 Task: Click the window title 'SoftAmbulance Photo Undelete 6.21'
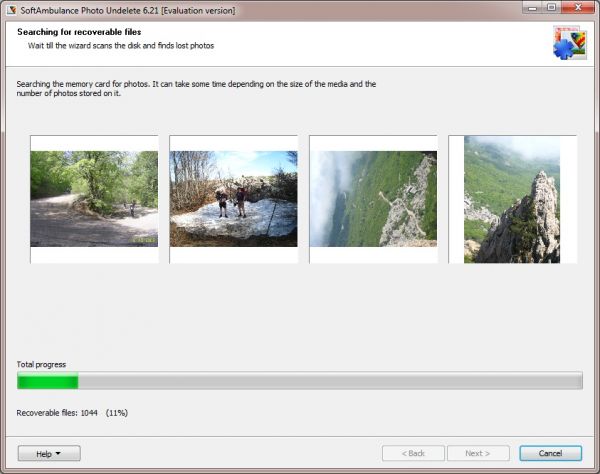click(128, 10)
